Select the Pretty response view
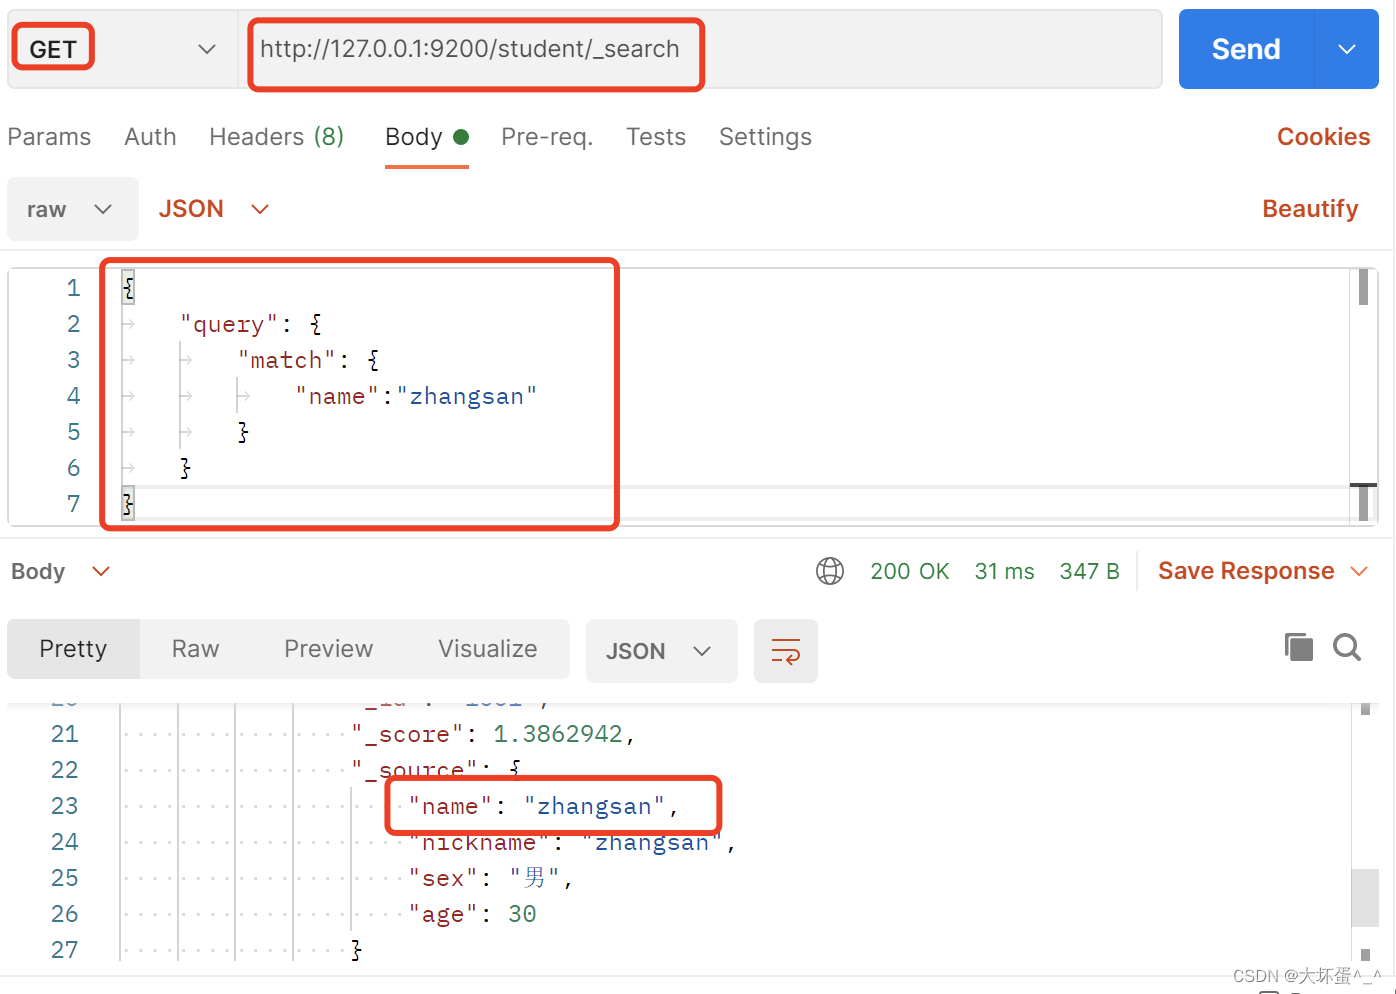This screenshot has height=994, width=1396. click(x=73, y=649)
